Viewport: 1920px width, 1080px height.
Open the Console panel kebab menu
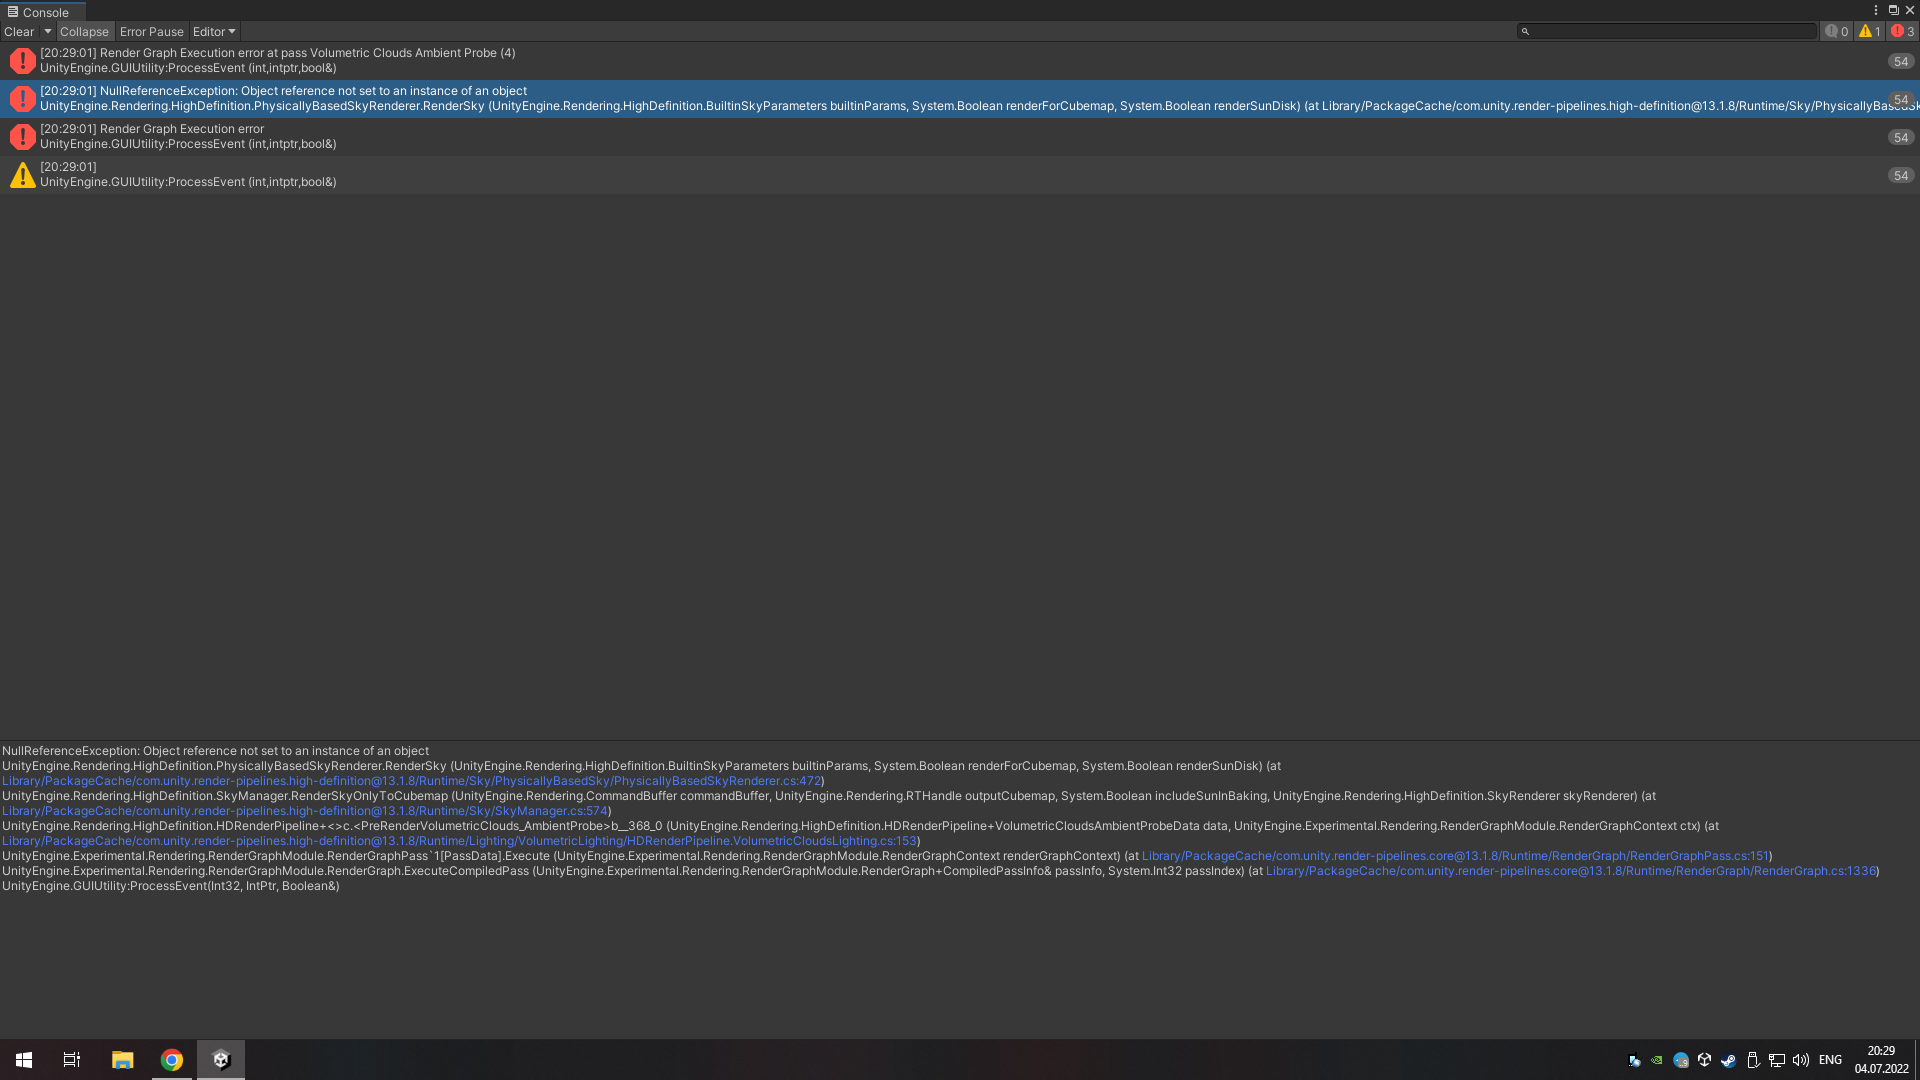point(1876,10)
